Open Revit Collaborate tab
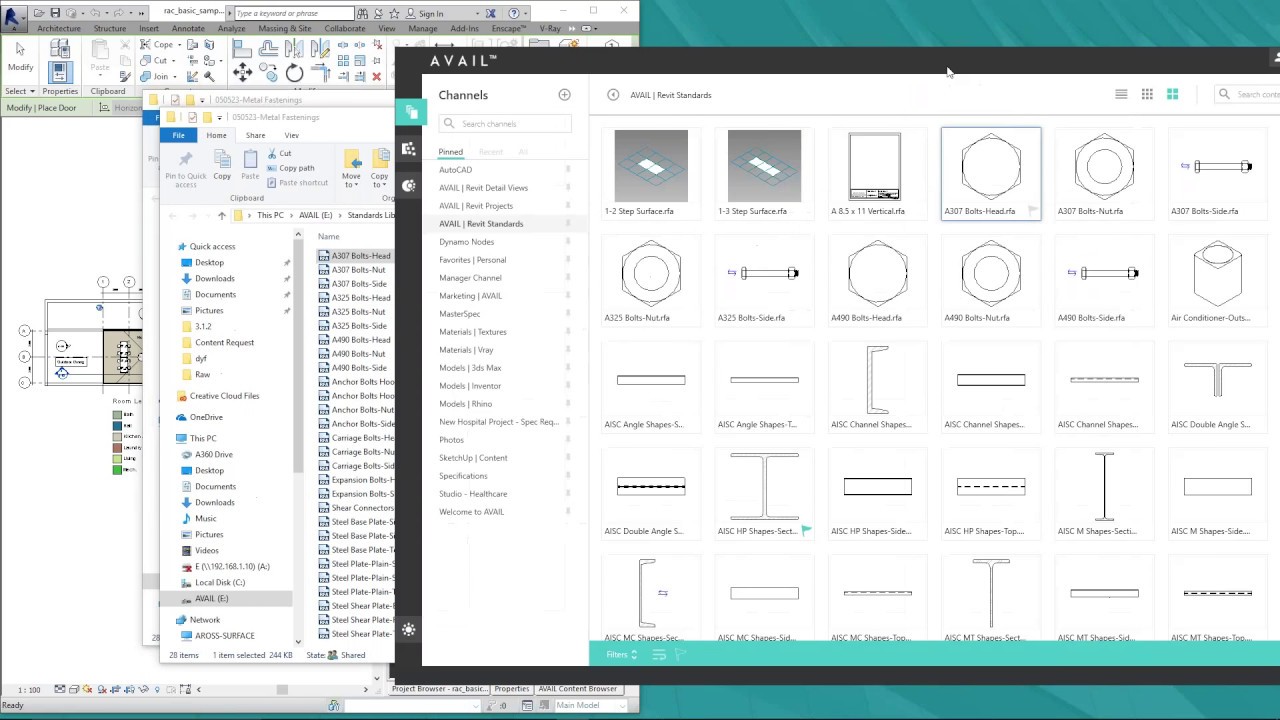This screenshot has width=1280, height=720. 344,28
